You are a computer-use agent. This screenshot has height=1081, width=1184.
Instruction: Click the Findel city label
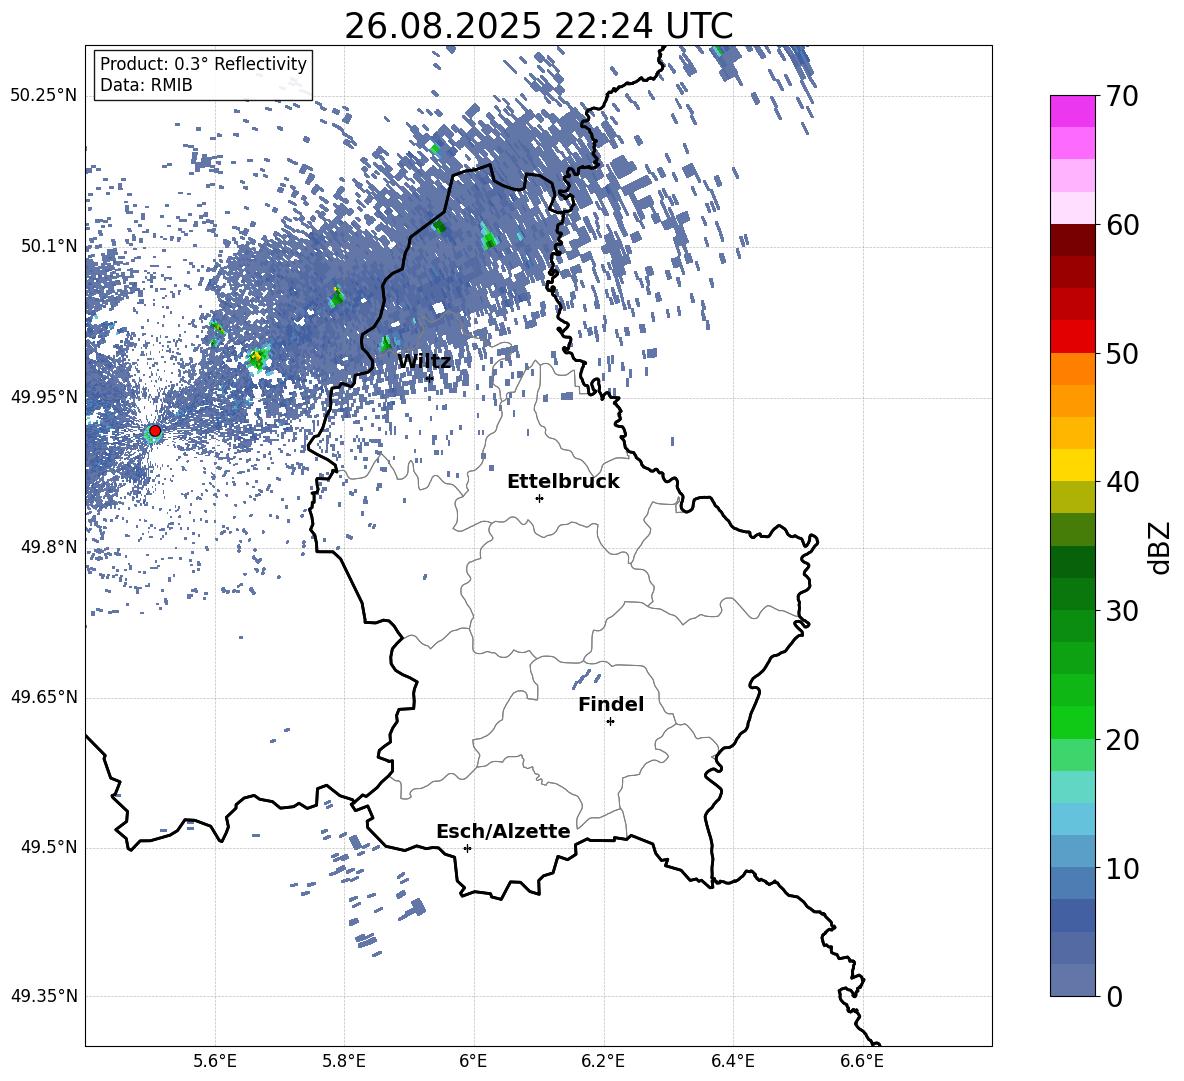pos(611,704)
